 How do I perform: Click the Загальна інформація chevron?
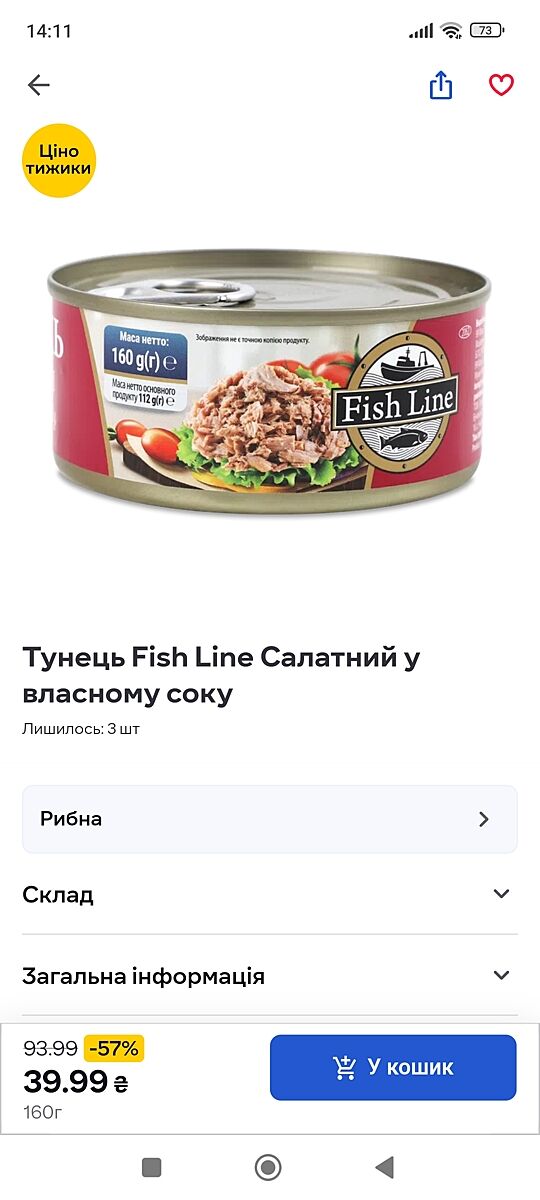502,975
